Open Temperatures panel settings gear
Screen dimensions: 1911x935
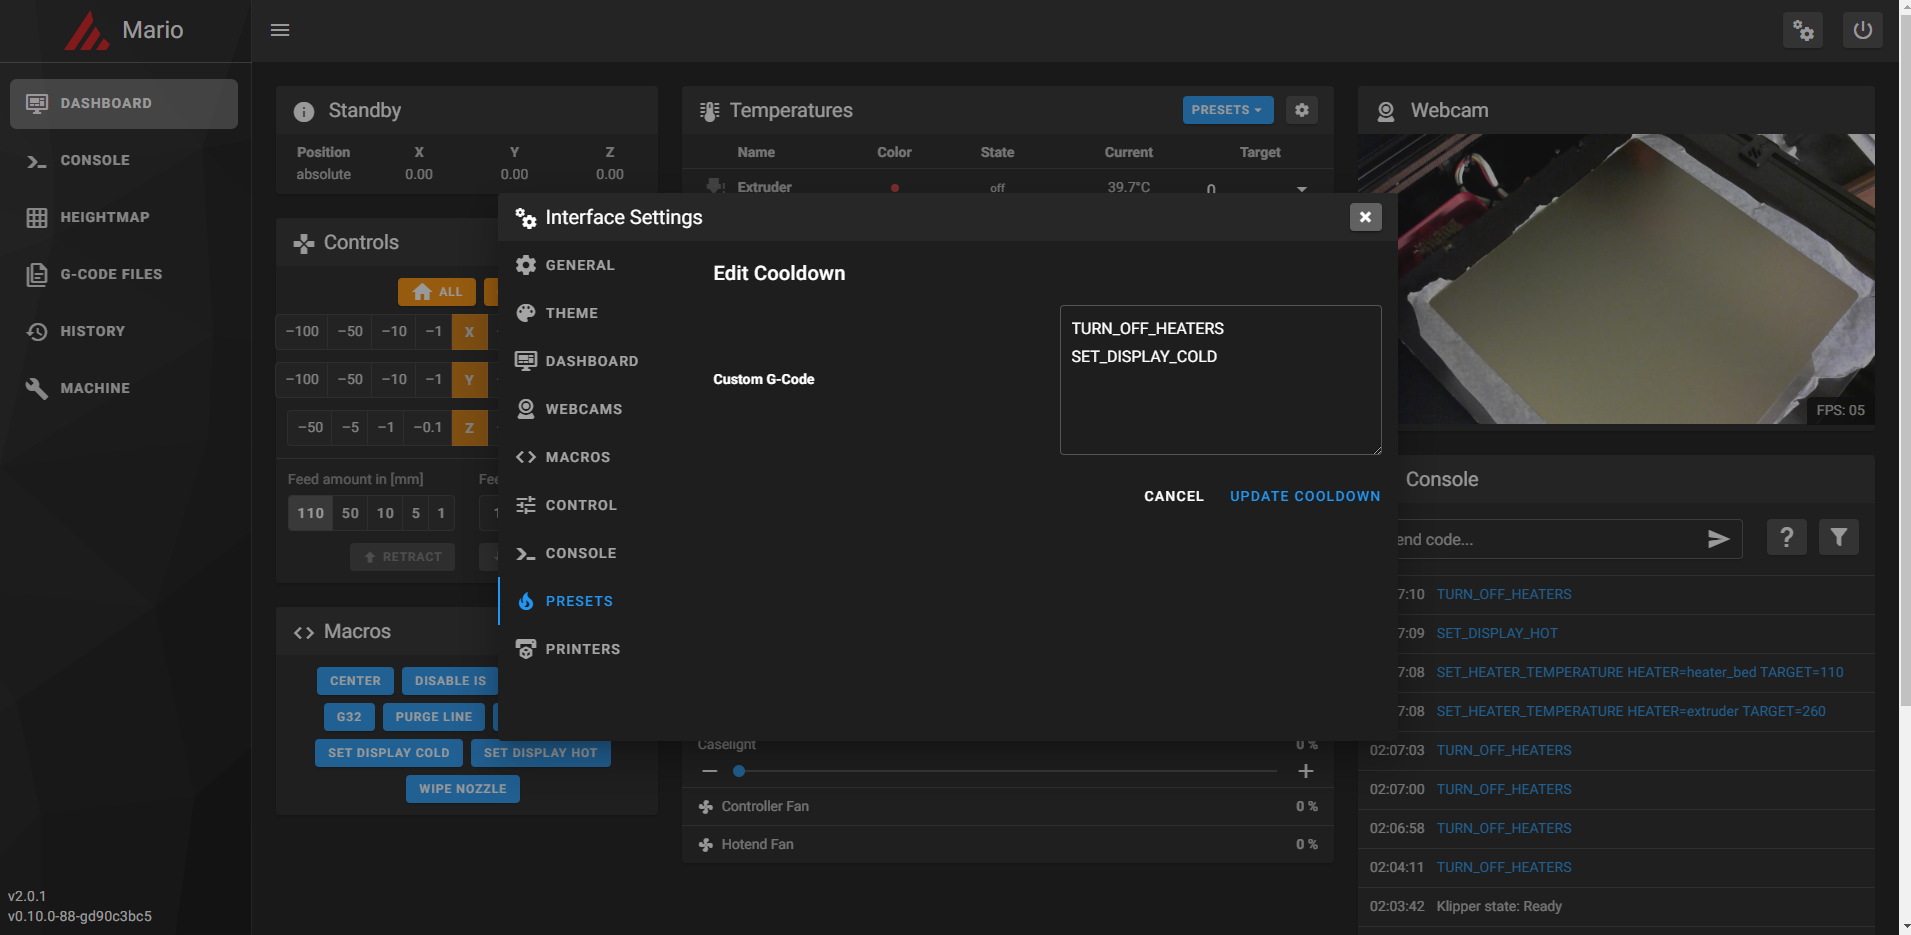click(1301, 110)
